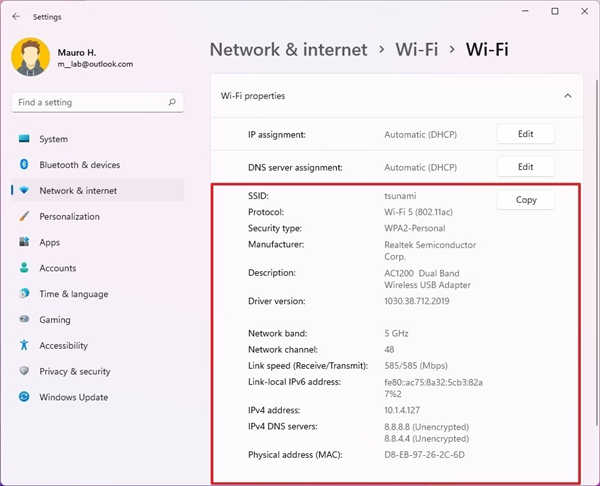Click the Find a setting search box
This screenshot has width=600, height=486.
(90, 102)
